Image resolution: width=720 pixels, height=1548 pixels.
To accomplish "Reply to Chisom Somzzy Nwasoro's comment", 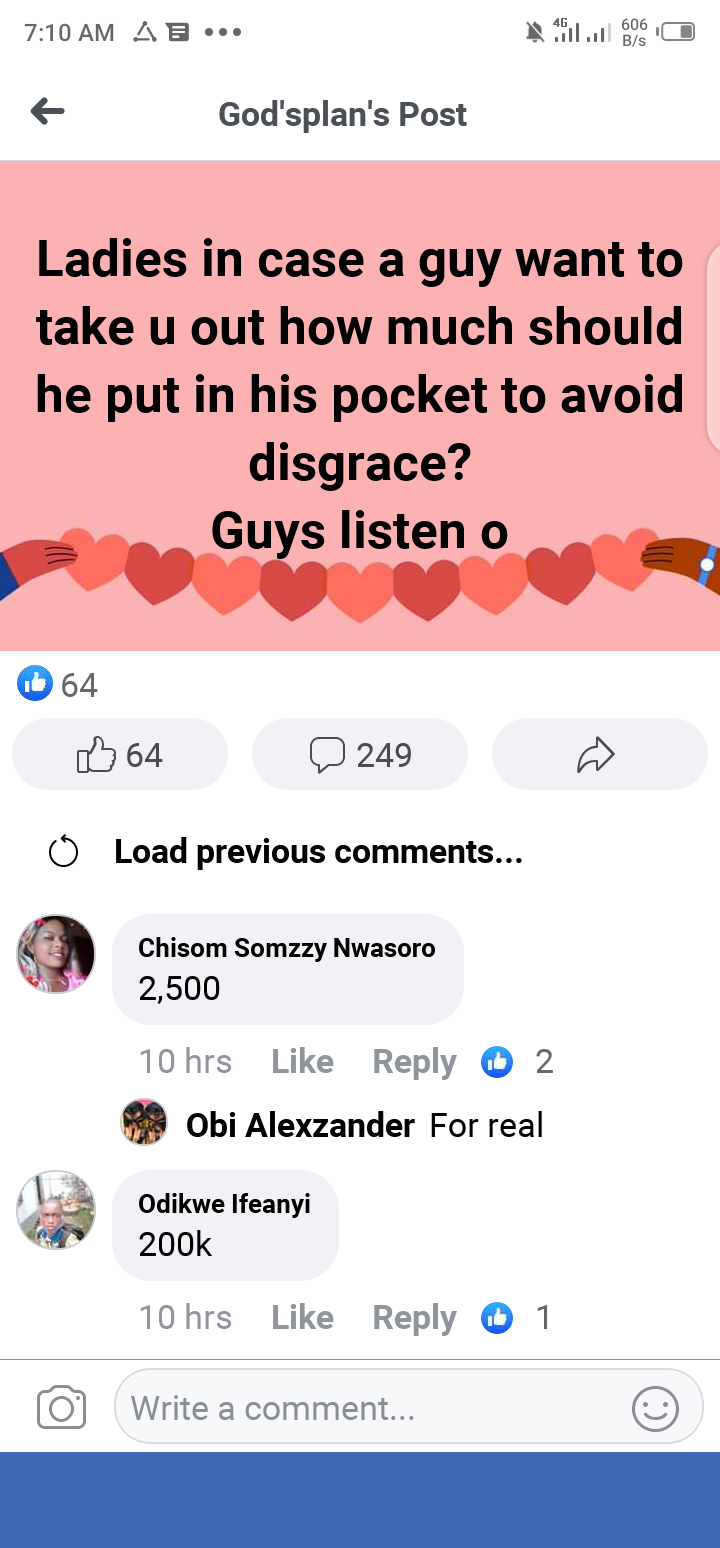I will click(414, 1062).
